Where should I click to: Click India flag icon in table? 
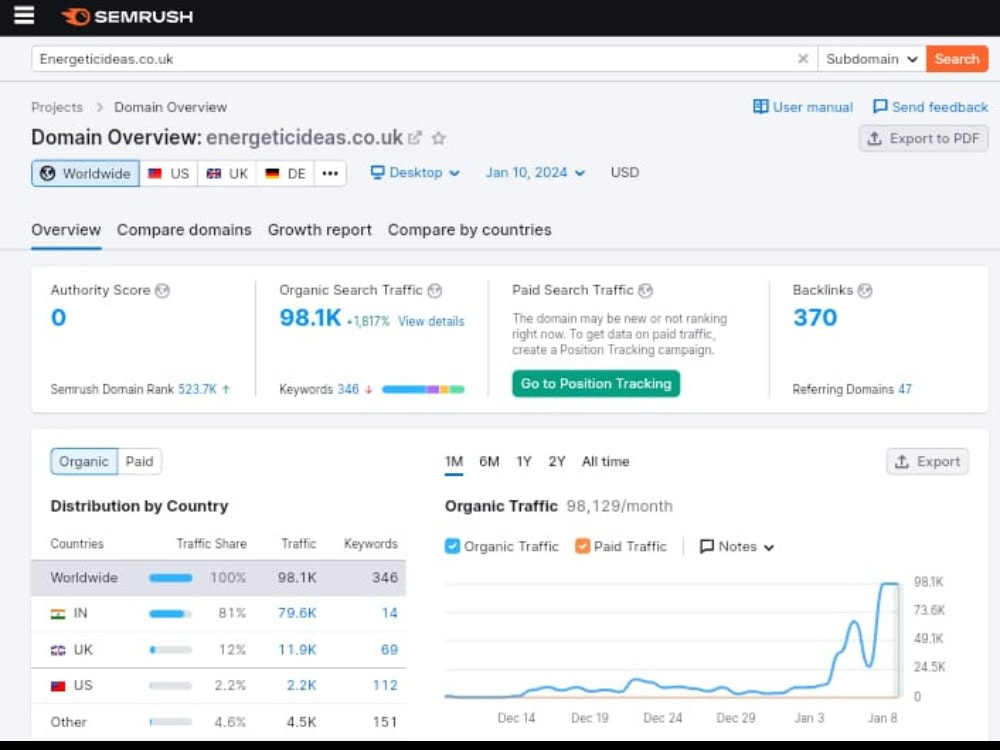[x=58, y=614]
